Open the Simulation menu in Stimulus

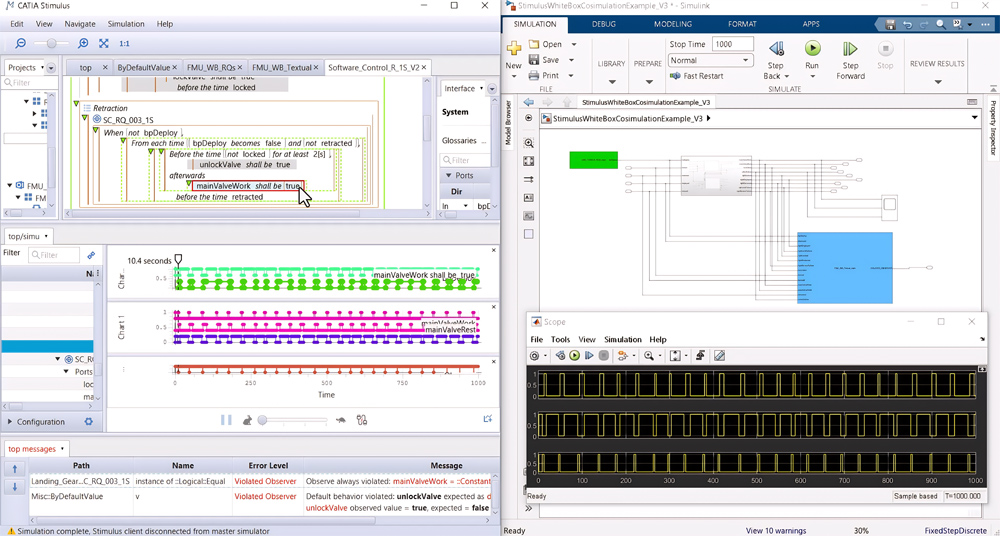pos(126,24)
